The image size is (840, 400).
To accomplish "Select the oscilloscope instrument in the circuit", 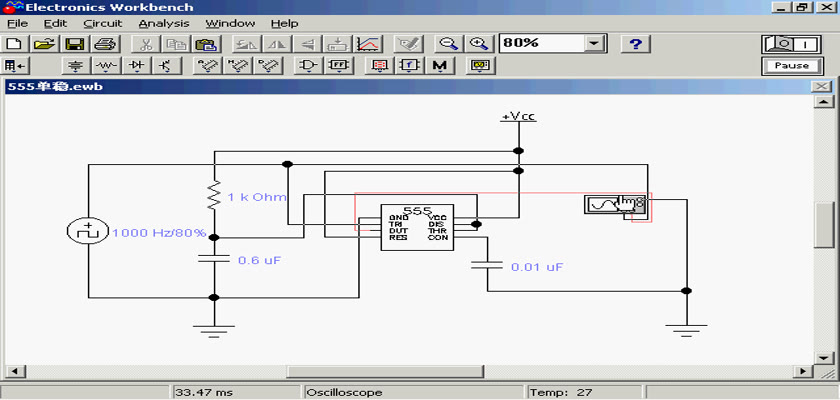I will 616,205.
